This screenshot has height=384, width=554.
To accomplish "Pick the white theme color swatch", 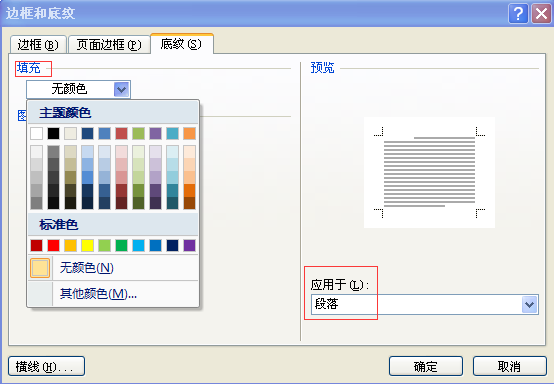I will [x=36, y=134].
